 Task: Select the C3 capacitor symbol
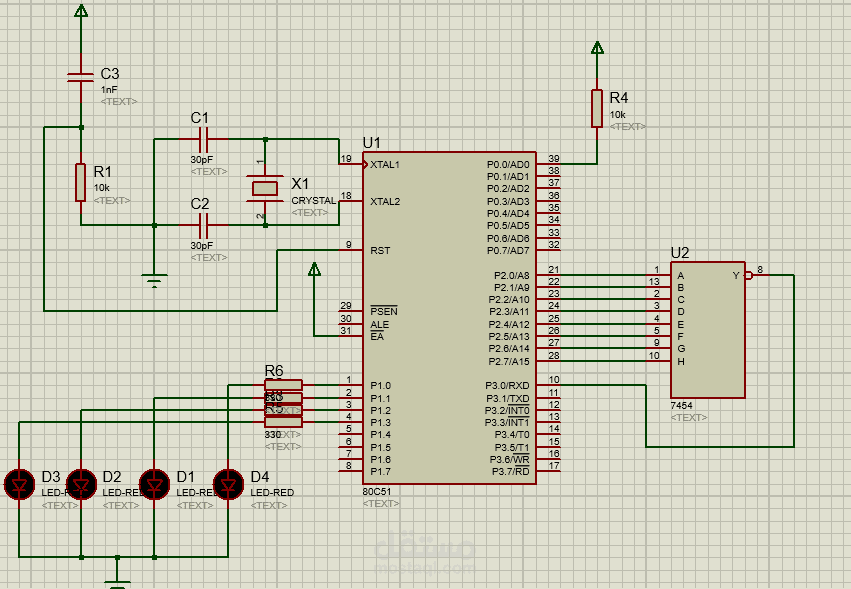81,77
